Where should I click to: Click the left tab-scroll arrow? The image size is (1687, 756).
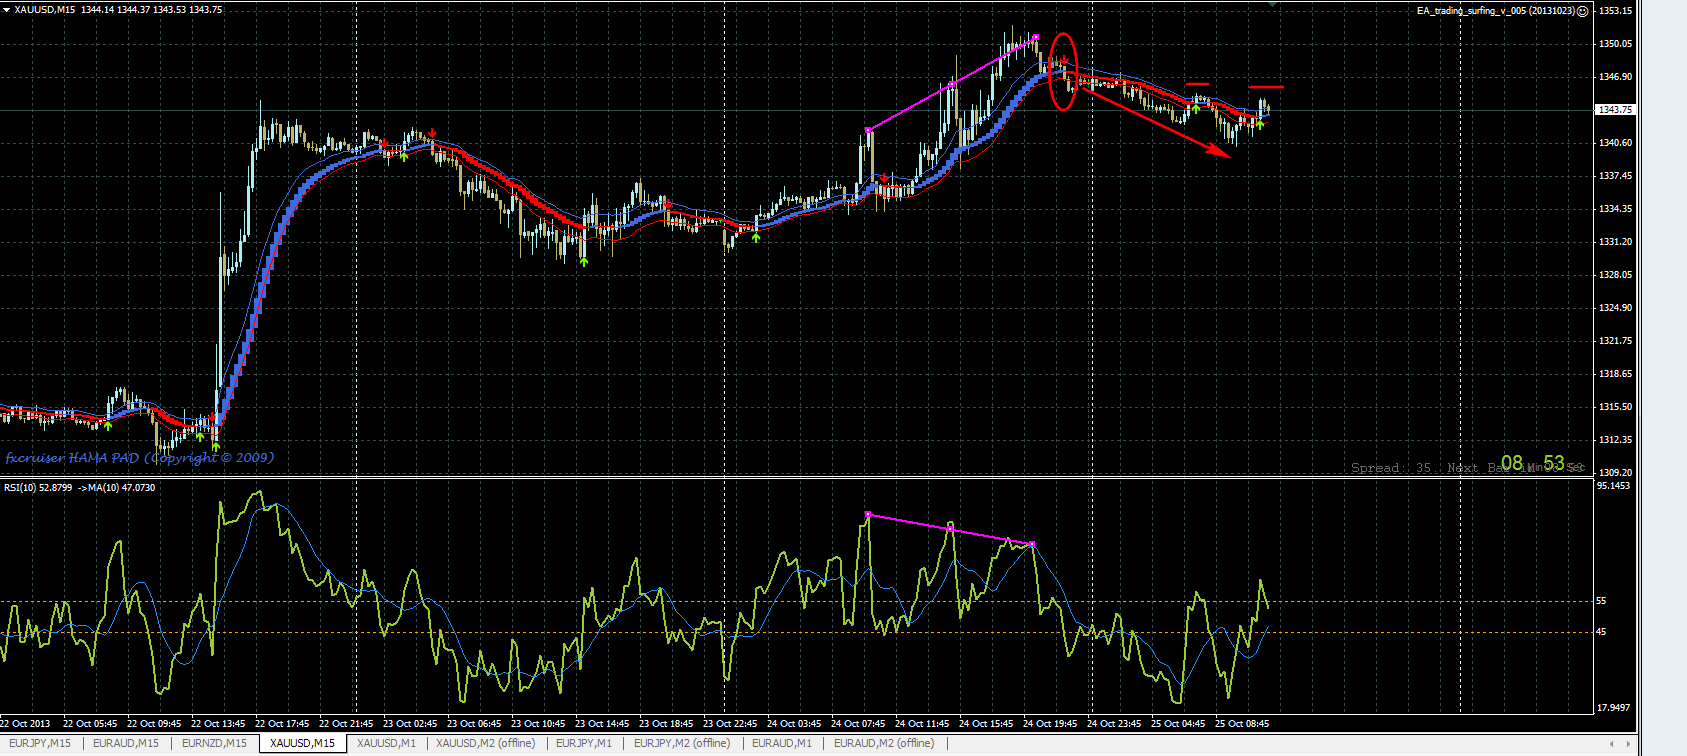click(1611, 743)
